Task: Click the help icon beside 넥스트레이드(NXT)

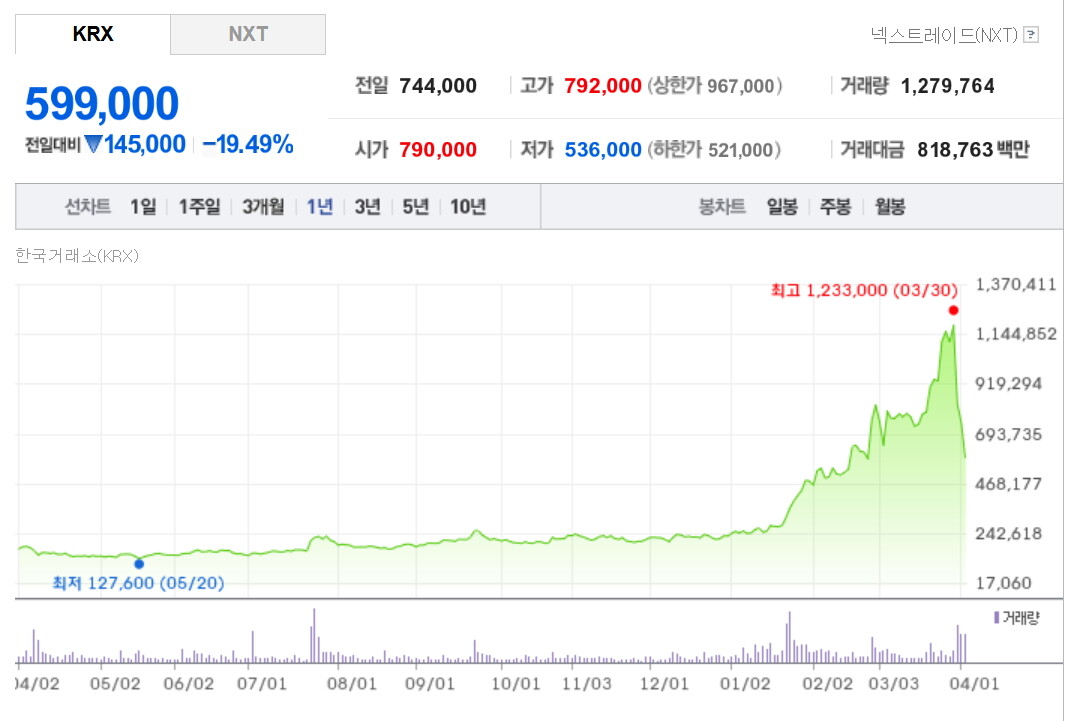Action: (1031, 35)
